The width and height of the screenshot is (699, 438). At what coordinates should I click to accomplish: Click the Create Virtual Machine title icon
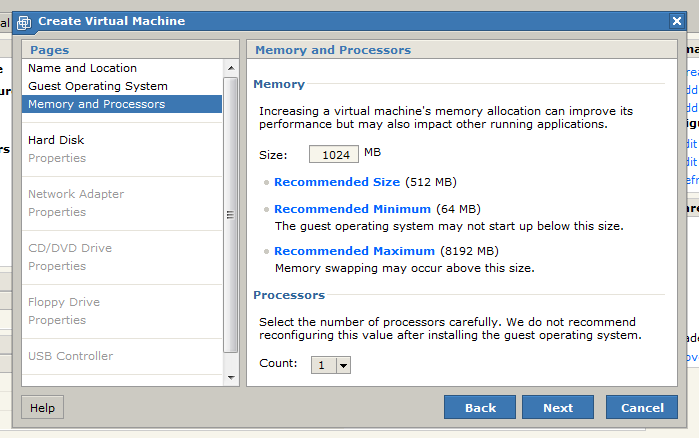point(25,22)
